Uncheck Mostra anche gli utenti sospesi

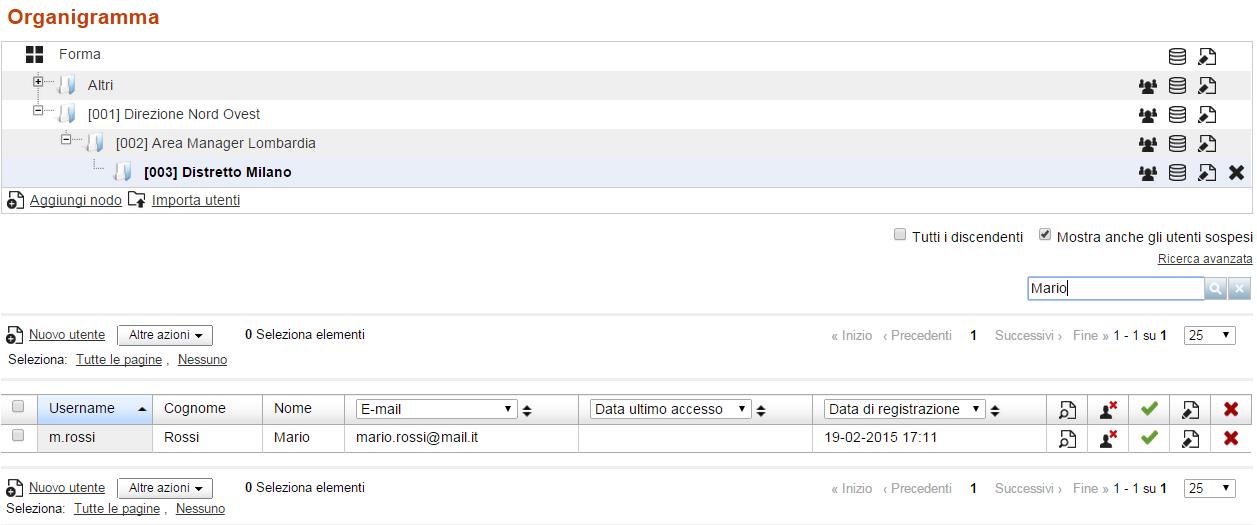coord(1045,235)
